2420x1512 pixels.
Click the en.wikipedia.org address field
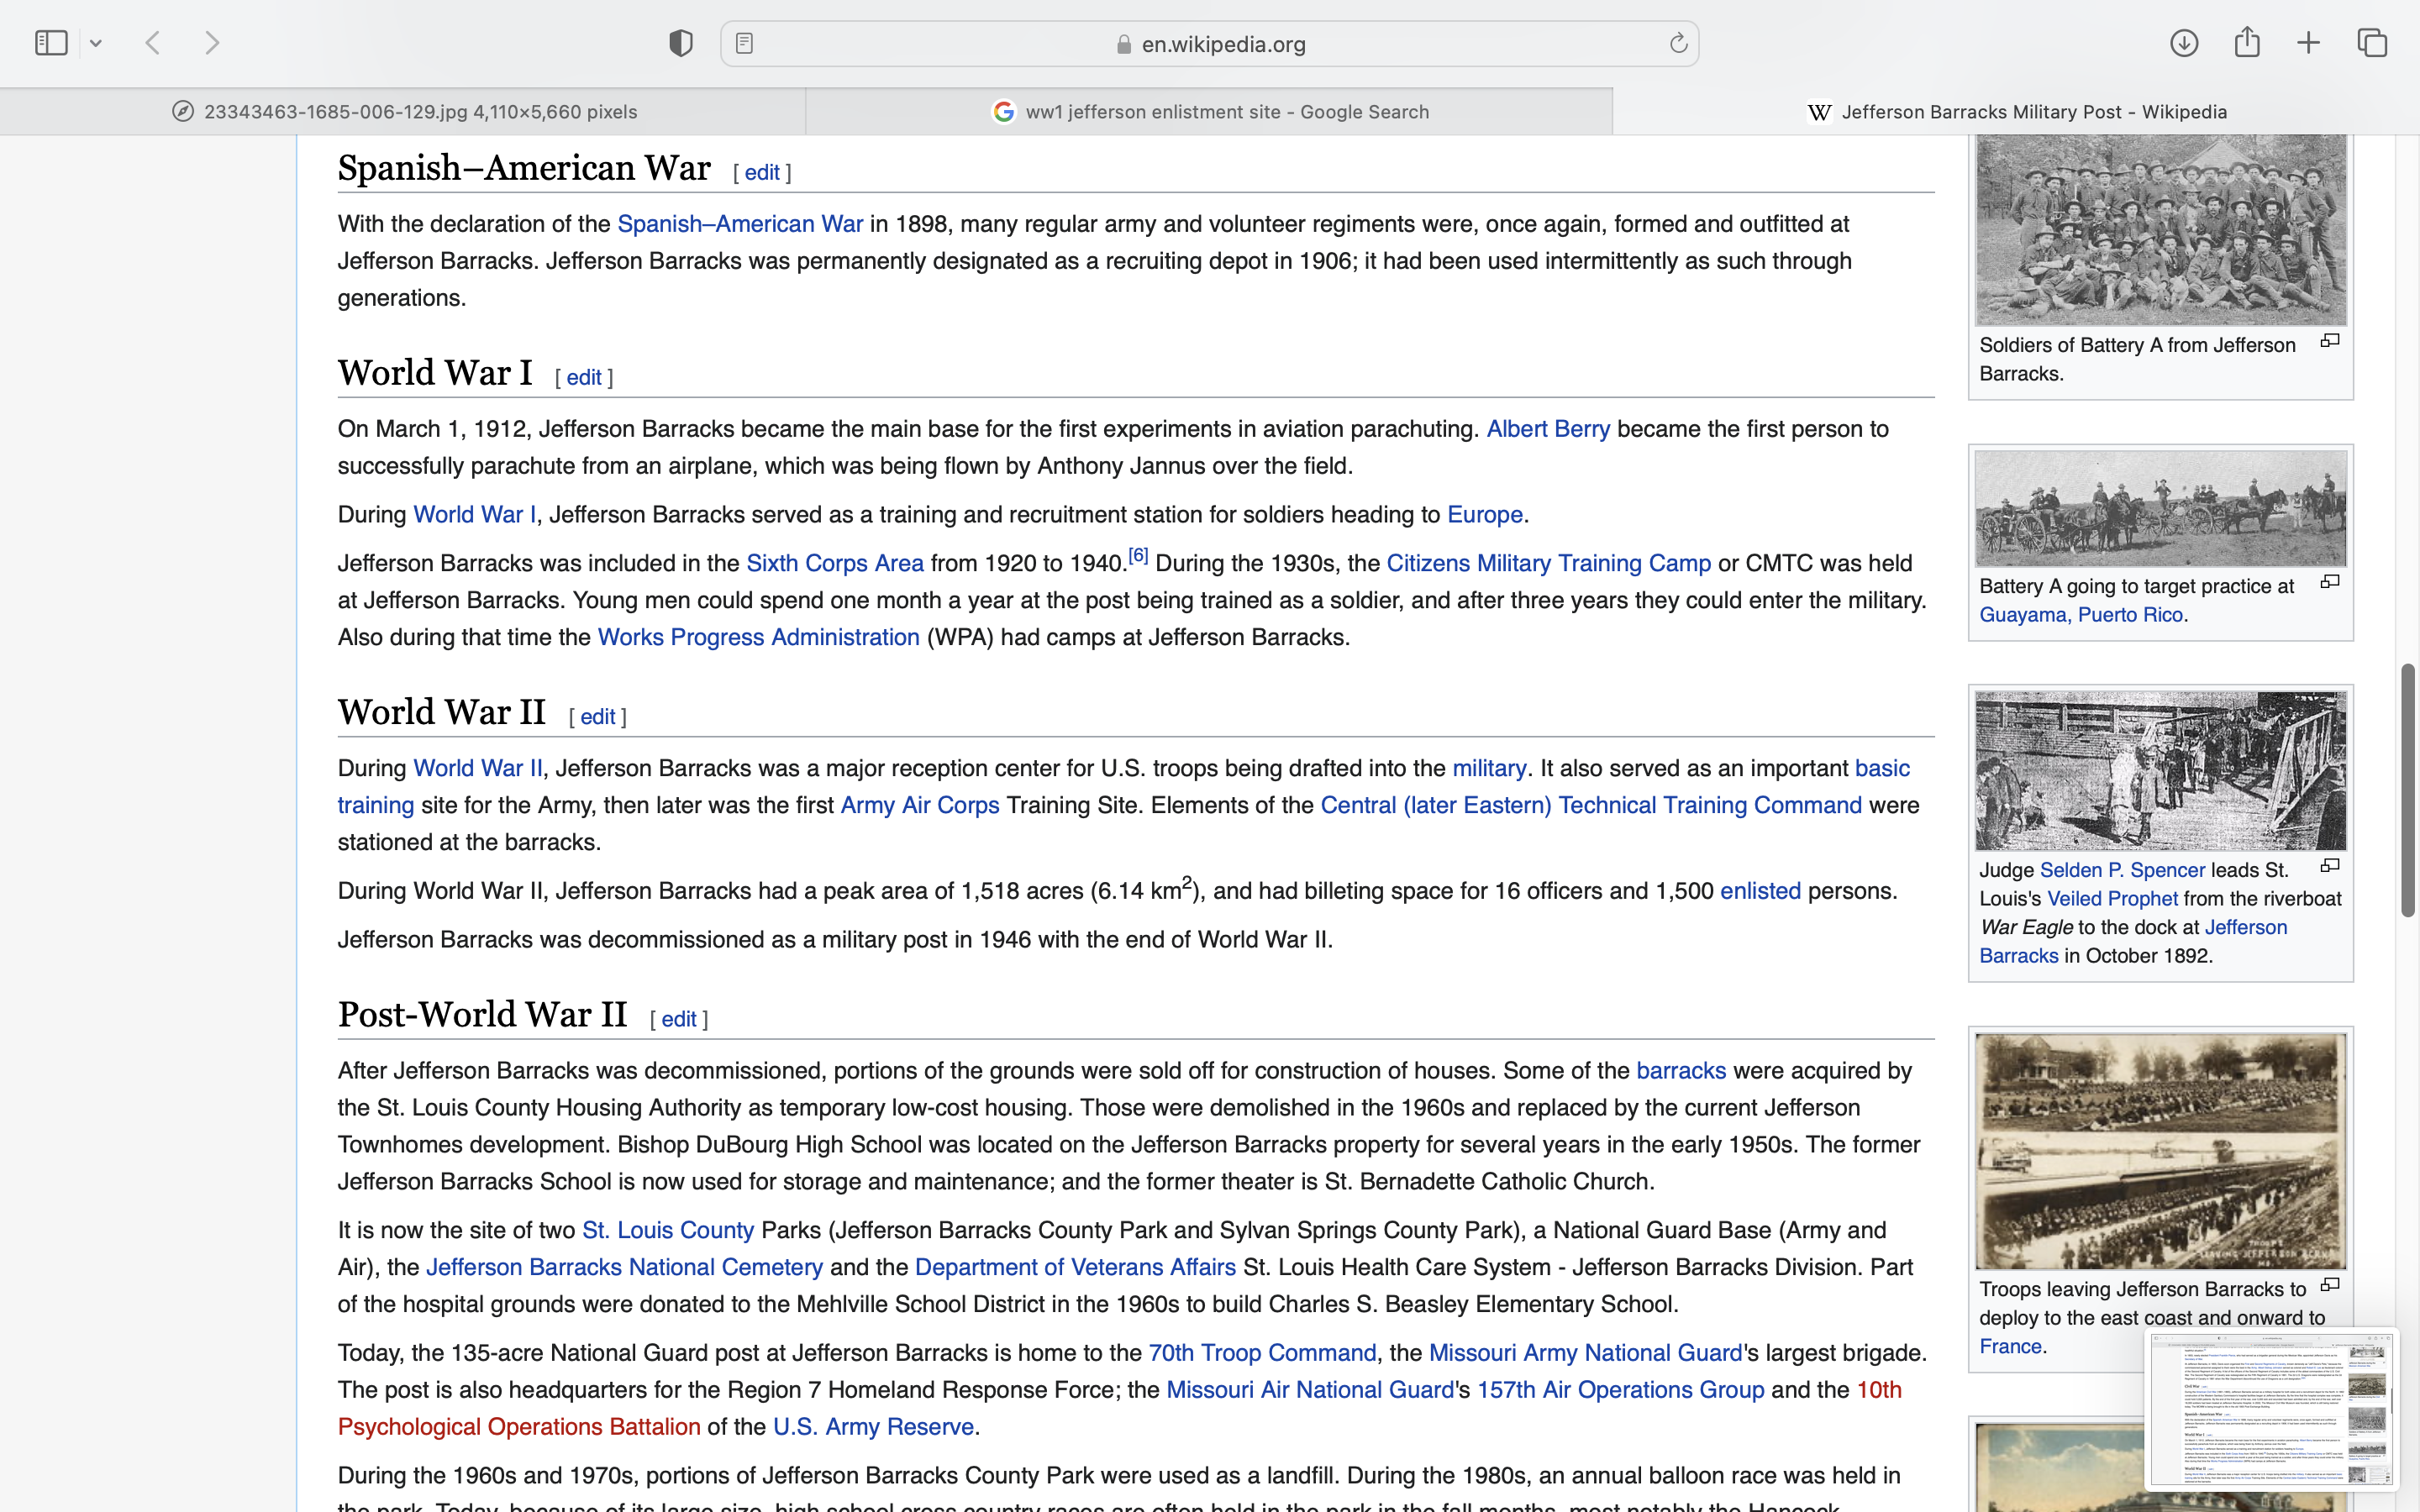pos(1222,44)
